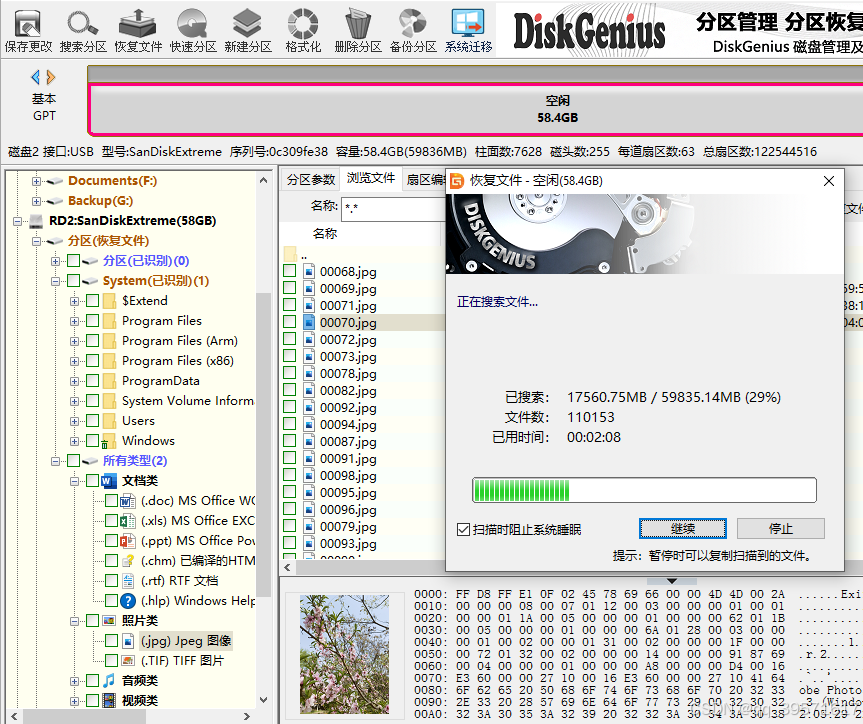Viewport: 863px width, 724px height.
Task: Collapse the System(已识别)(1) node
Action: 55,281
